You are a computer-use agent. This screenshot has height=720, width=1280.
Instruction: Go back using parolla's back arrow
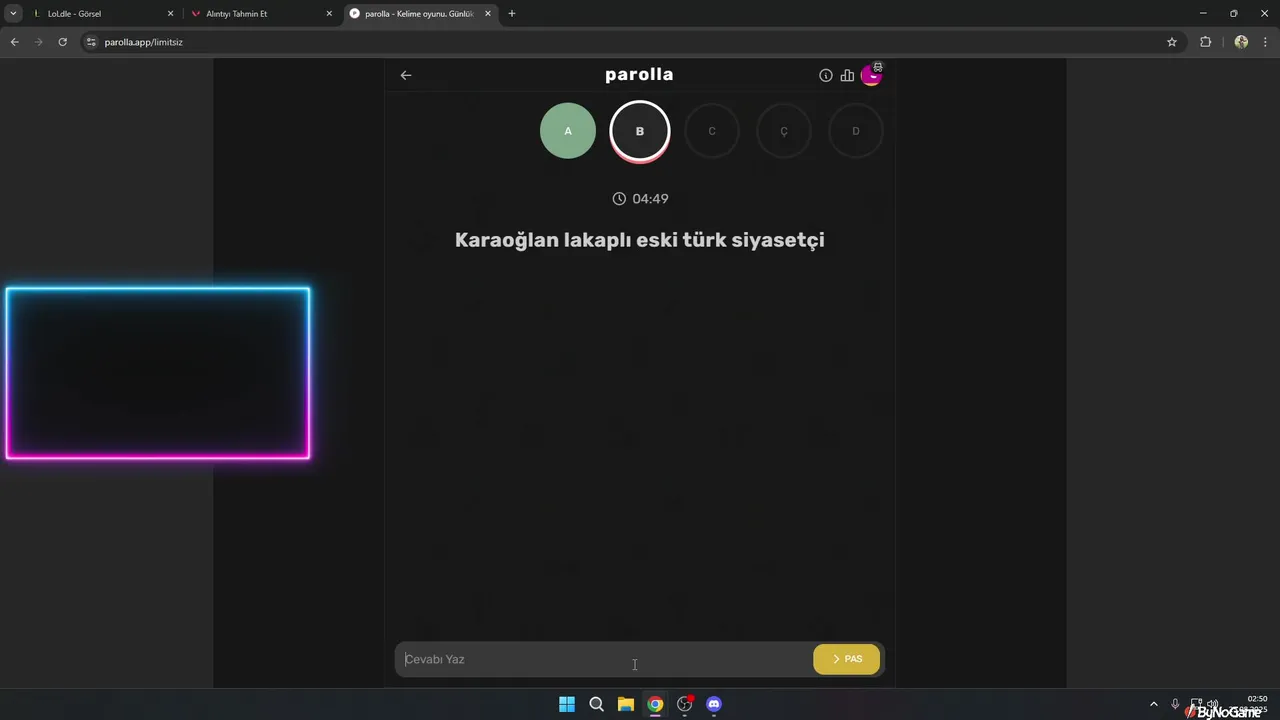click(406, 75)
